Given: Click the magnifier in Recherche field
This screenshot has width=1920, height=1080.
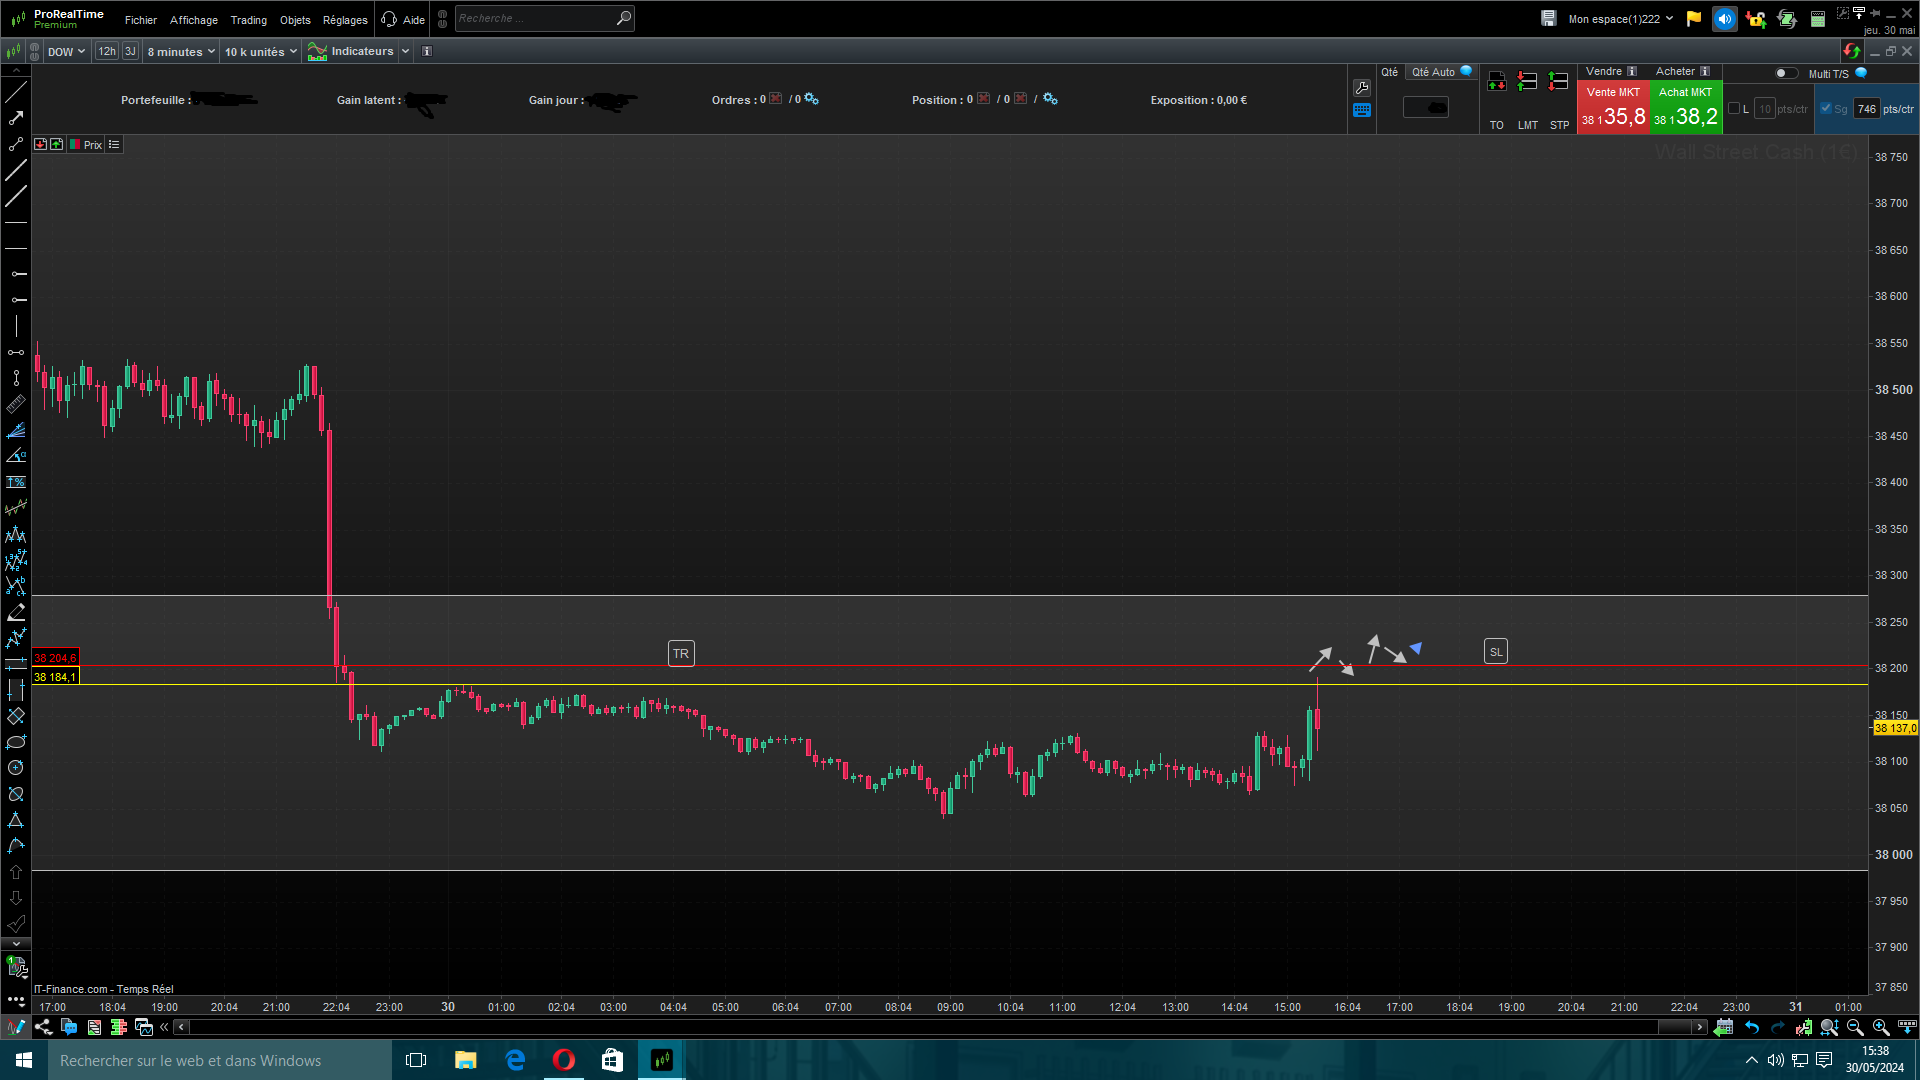Looking at the screenshot, I should coord(624,18).
